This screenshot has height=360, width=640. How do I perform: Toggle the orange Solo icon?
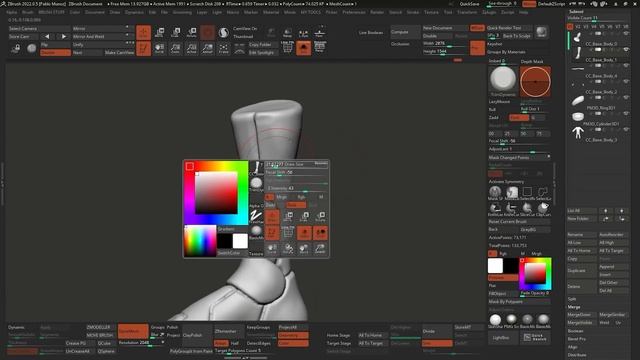(304, 48)
